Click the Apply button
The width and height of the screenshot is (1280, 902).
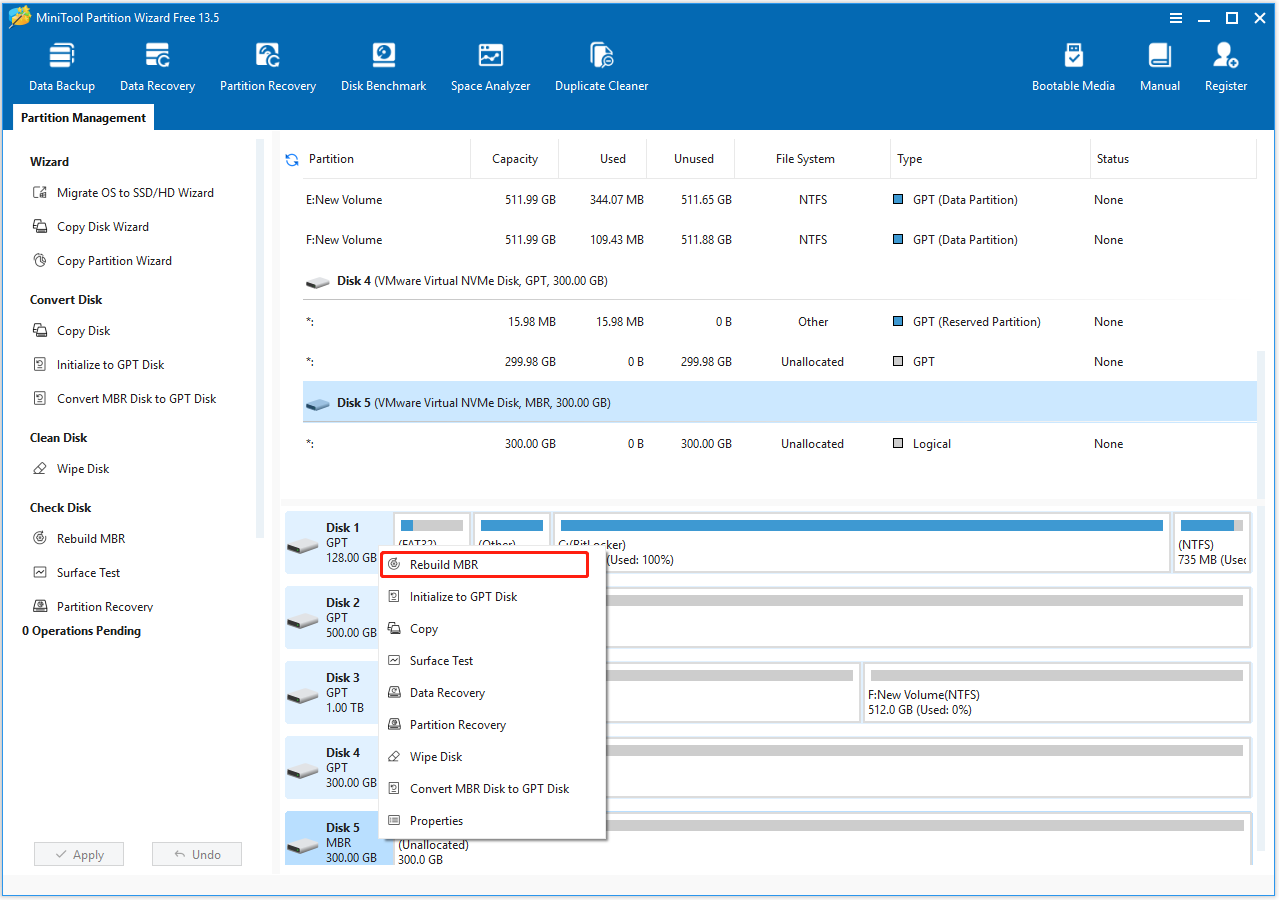click(x=79, y=855)
